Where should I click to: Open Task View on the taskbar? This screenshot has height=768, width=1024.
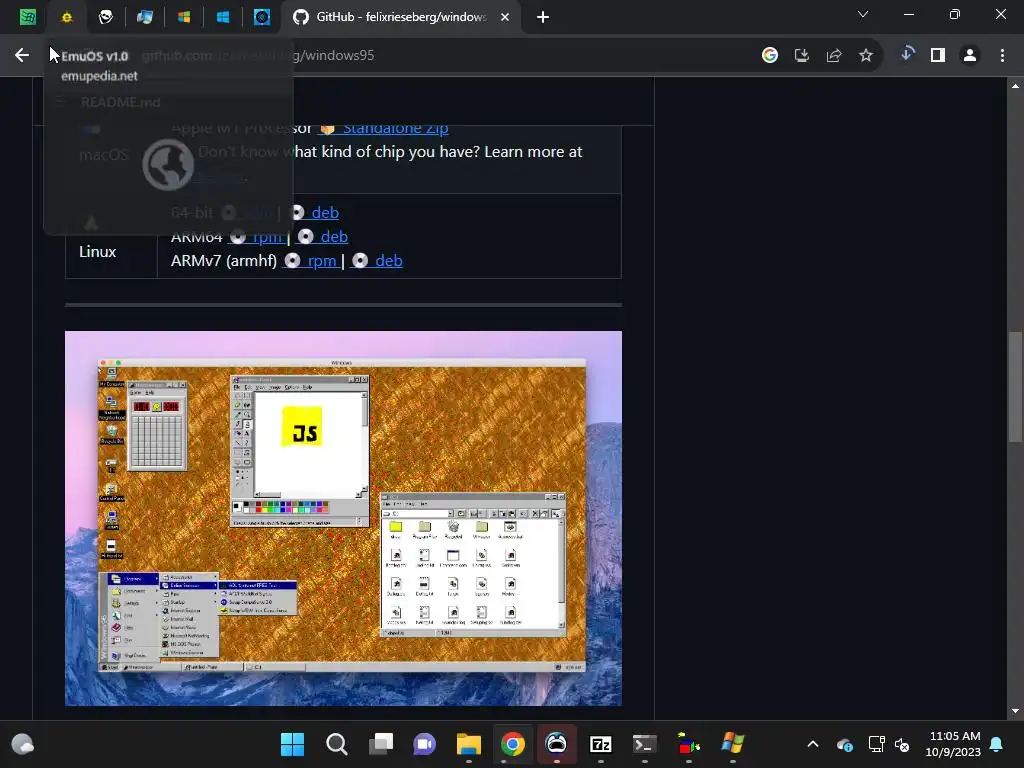pos(381,744)
